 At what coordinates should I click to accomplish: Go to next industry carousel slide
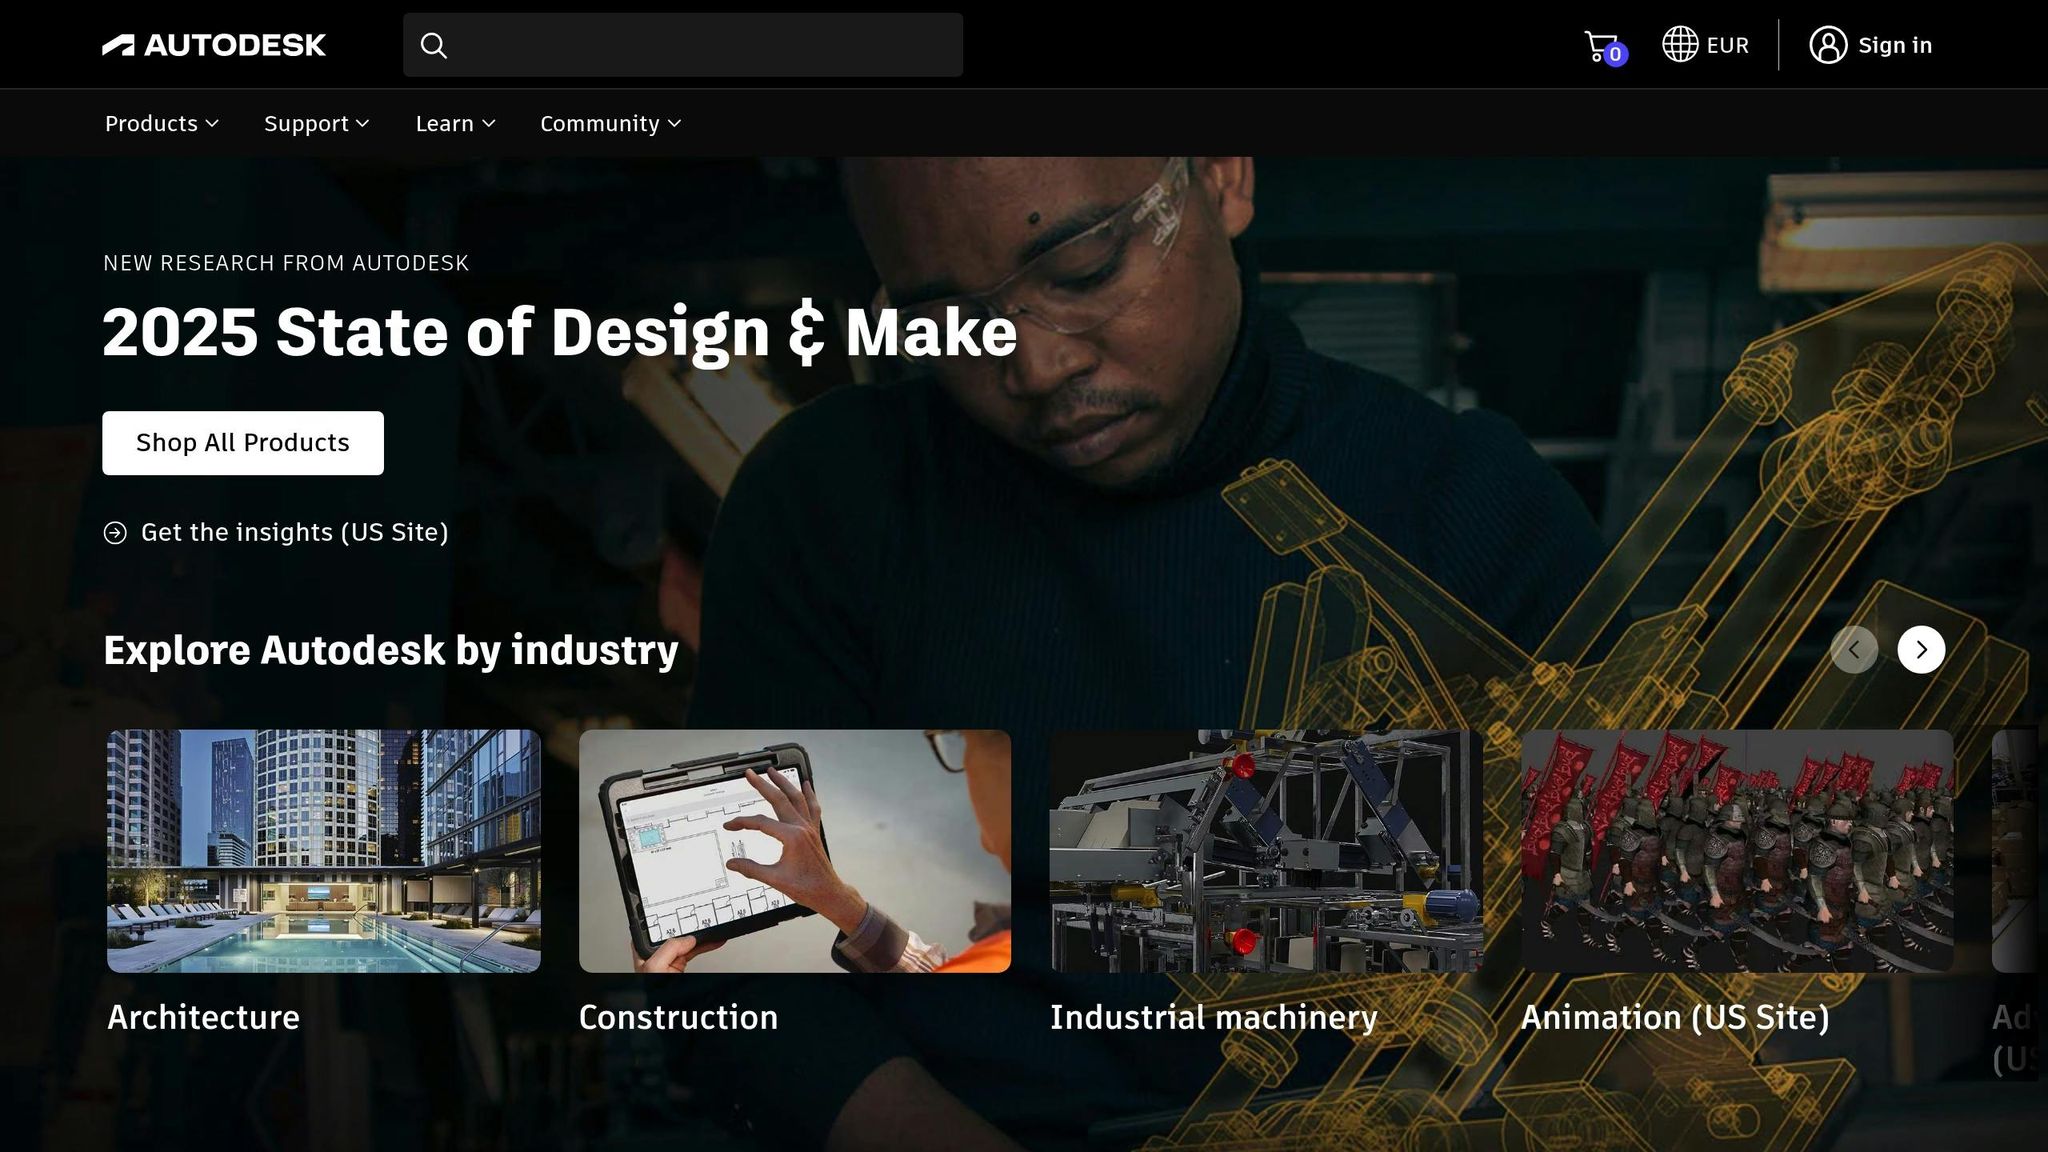(x=1921, y=650)
